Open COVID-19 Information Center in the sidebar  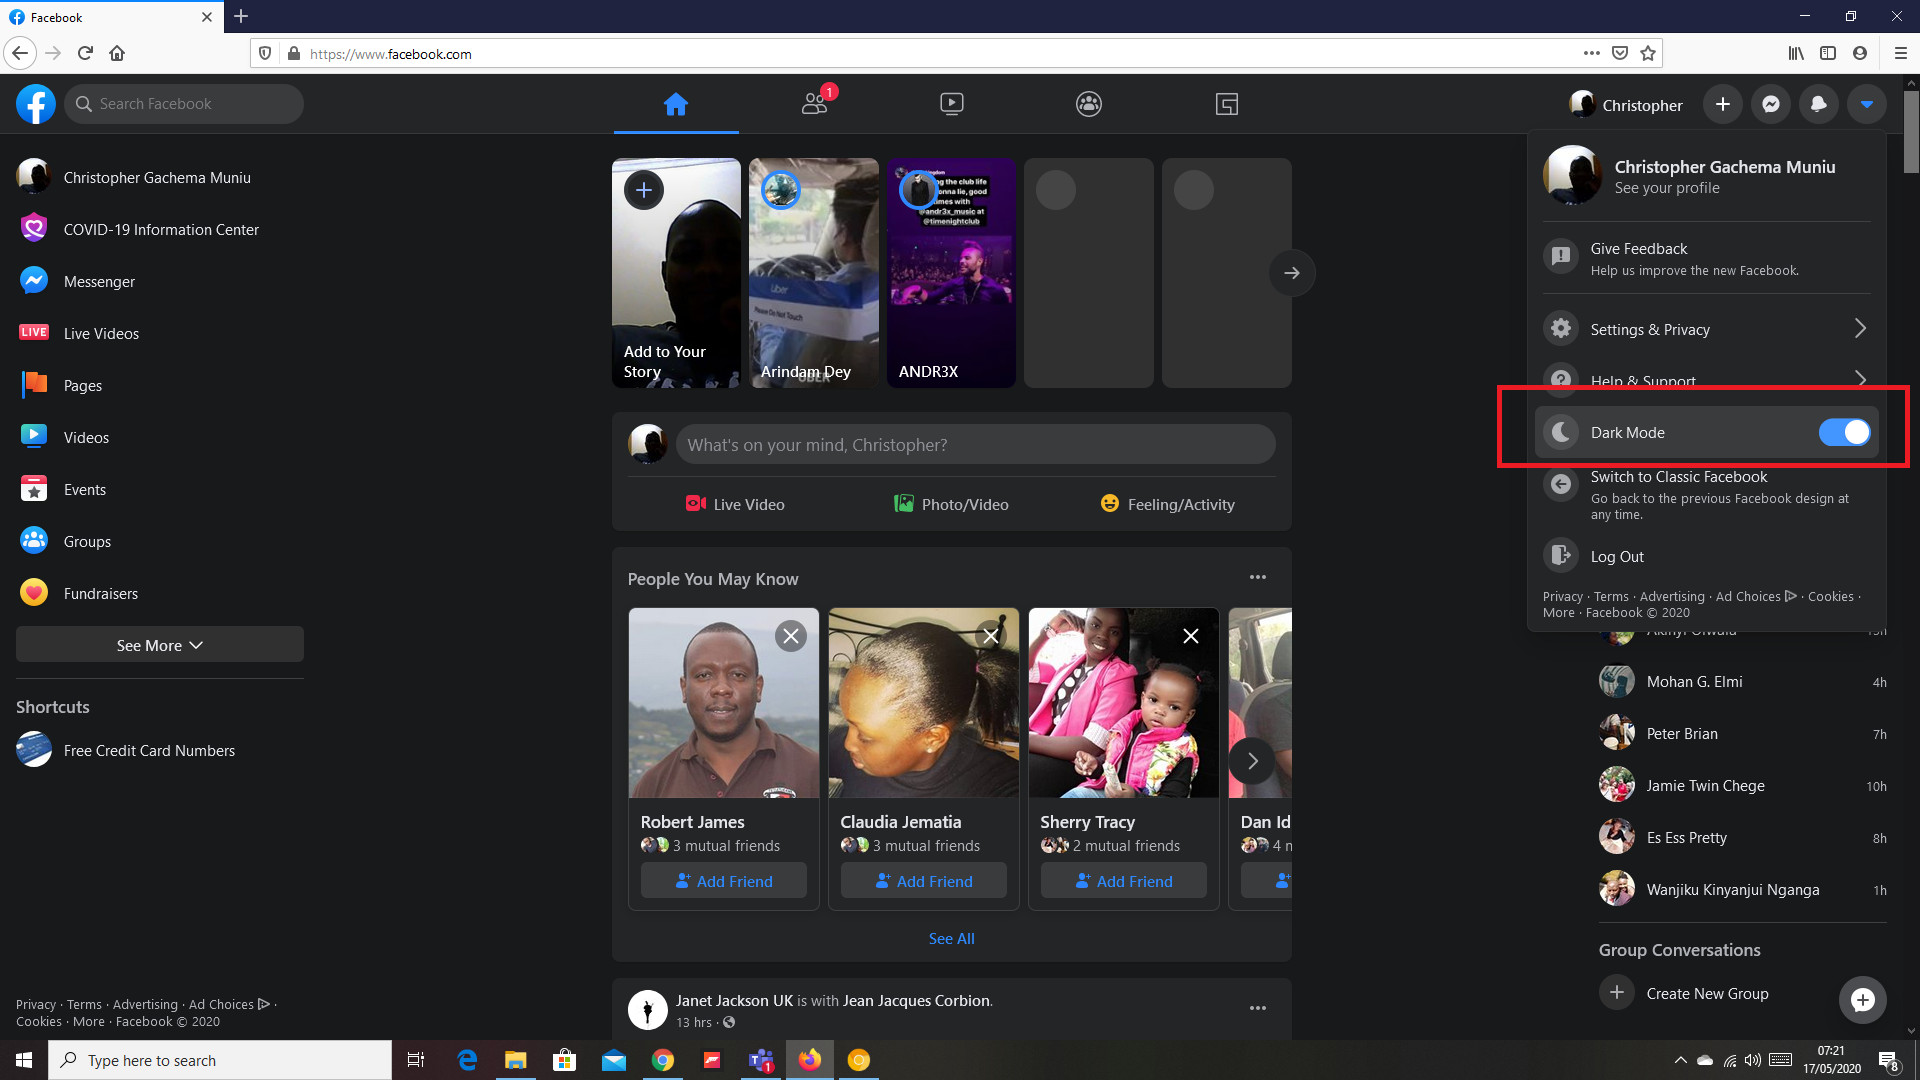click(160, 229)
